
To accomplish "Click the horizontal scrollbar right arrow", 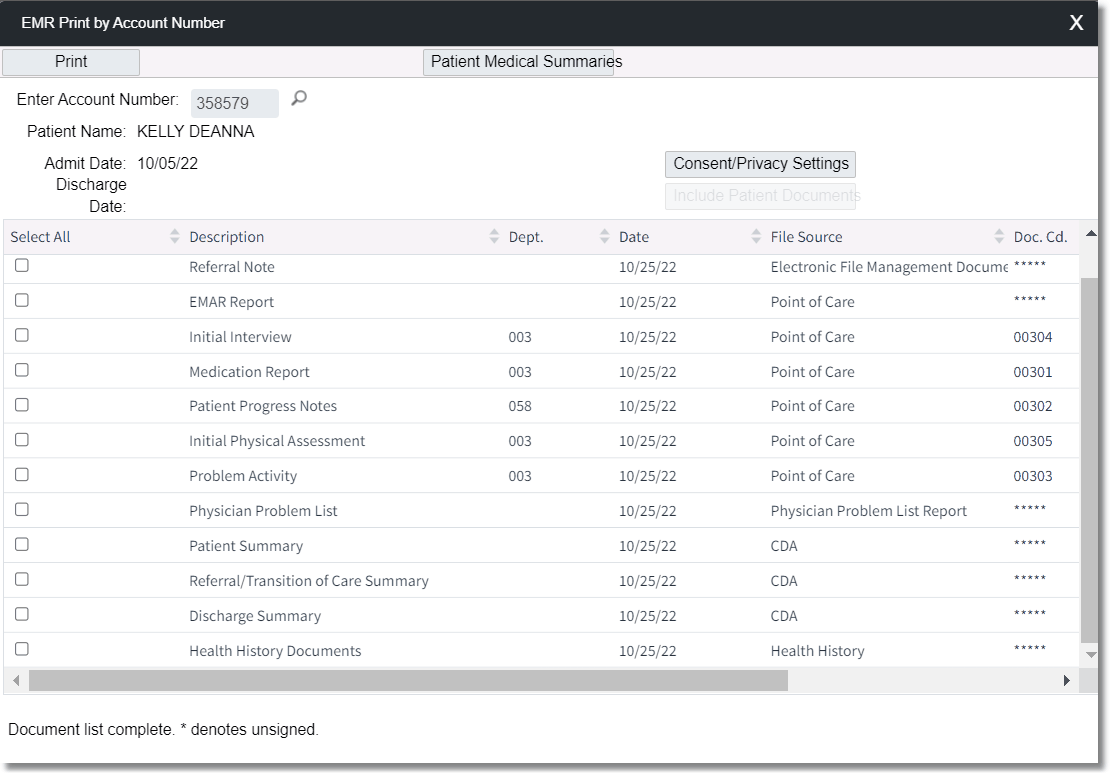I will pyautogui.click(x=1067, y=681).
